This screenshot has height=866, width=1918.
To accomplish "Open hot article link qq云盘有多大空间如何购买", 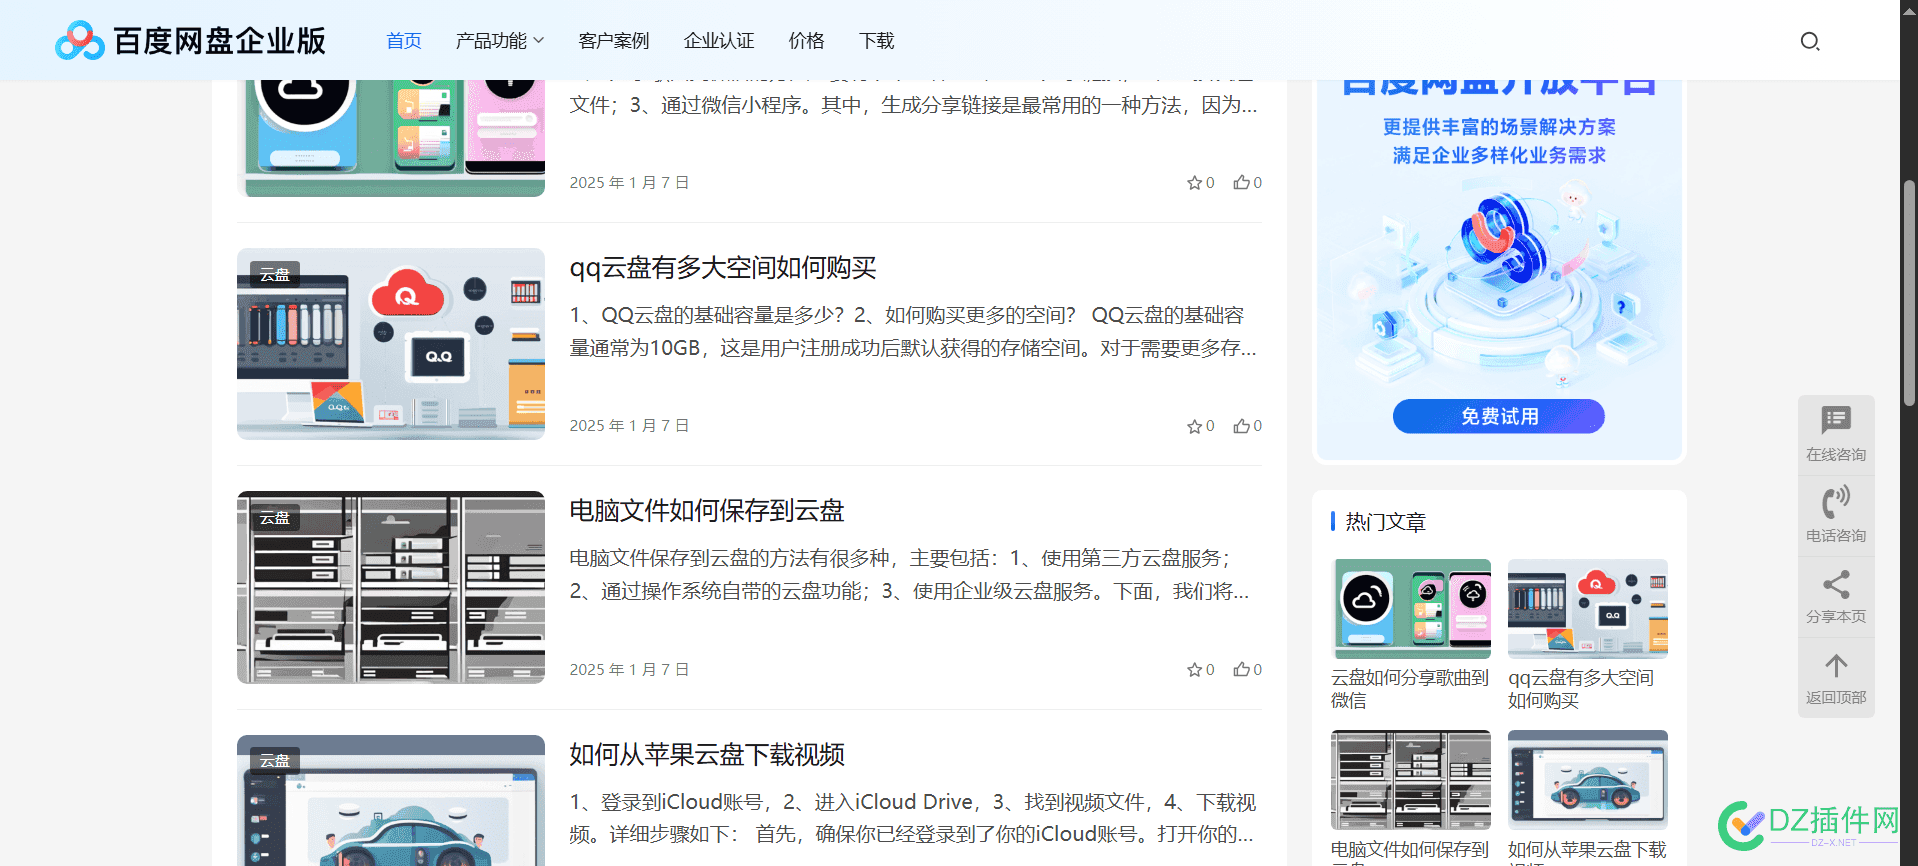I will pyautogui.click(x=1582, y=689).
